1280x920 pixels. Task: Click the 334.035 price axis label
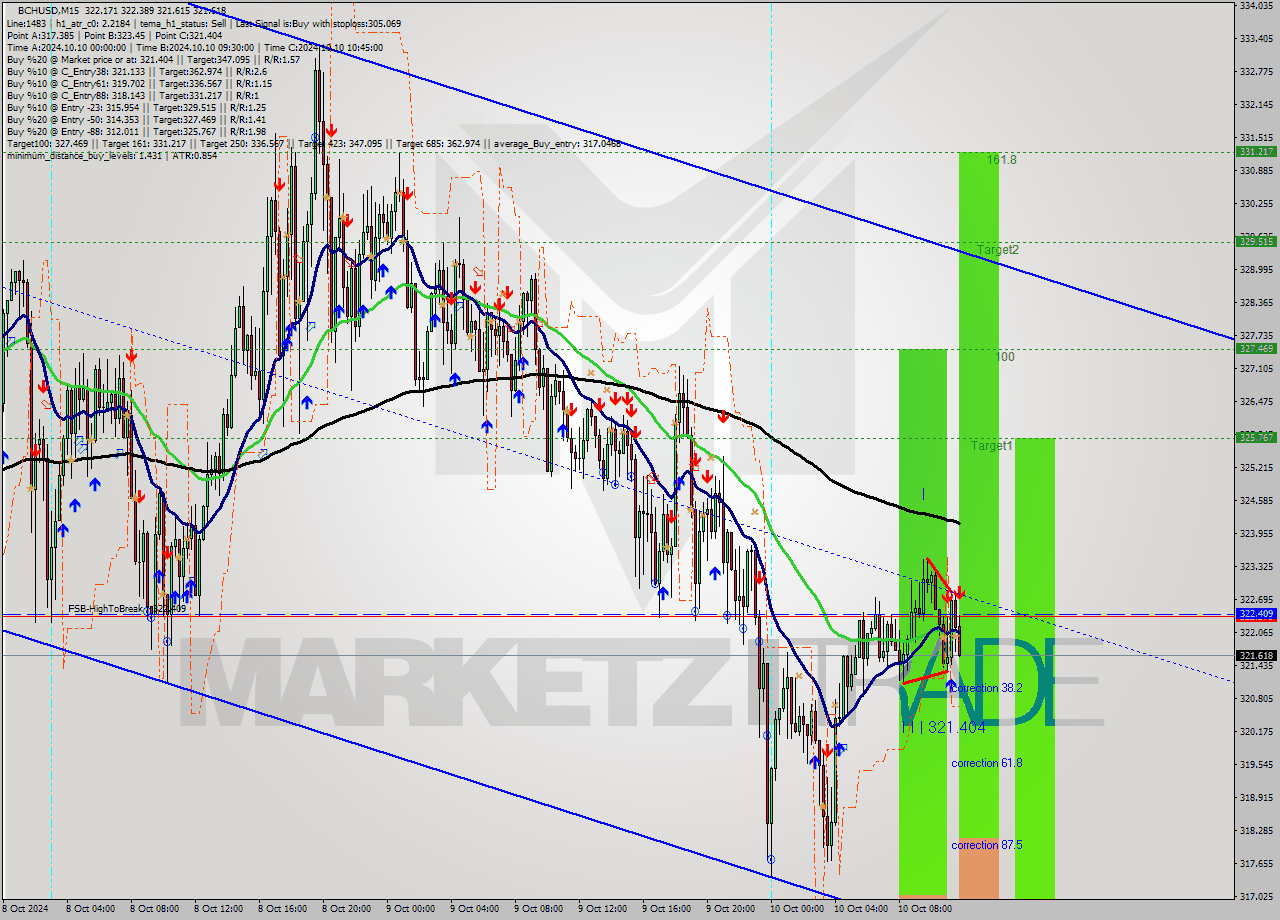(x=1256, y=5)
